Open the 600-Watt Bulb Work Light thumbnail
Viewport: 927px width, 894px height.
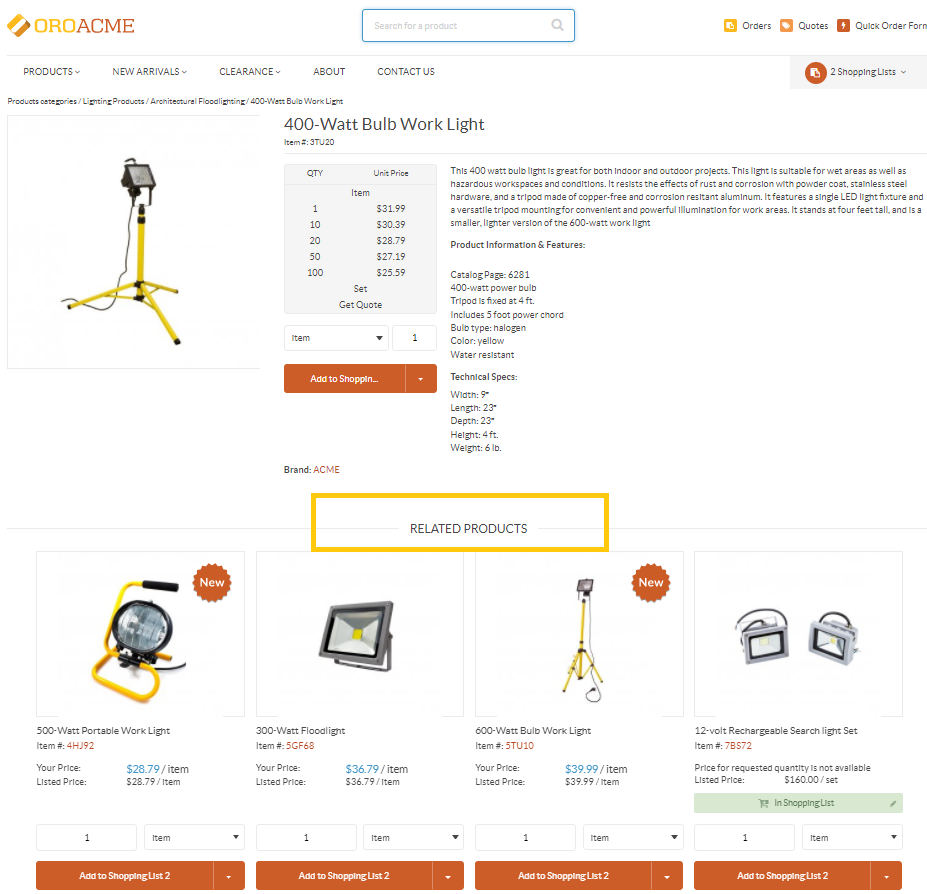pyautogui.click(x=579, y=634)
